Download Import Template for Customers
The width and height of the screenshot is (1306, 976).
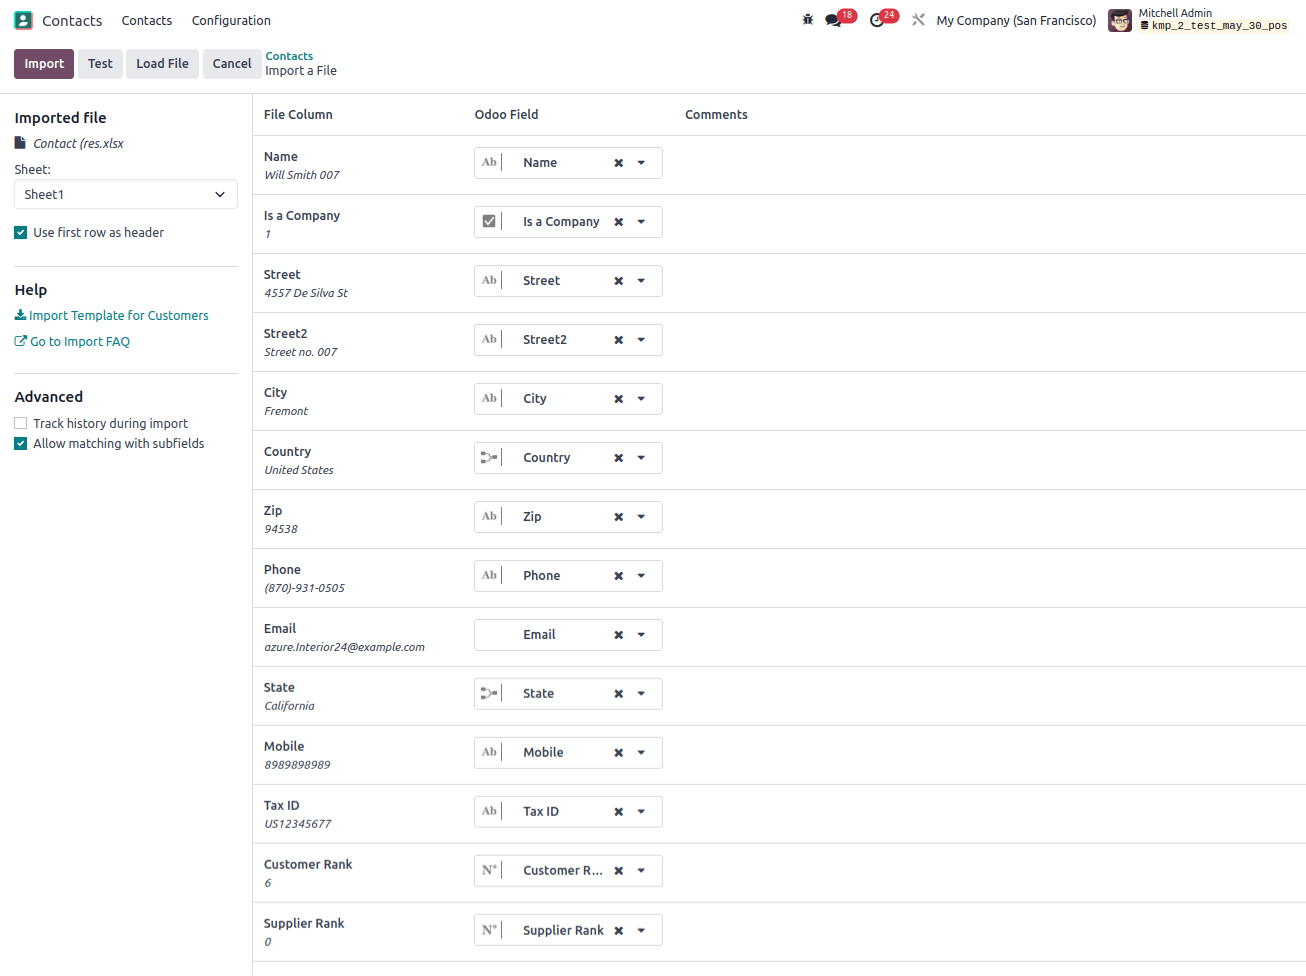(x=119, y=315)
